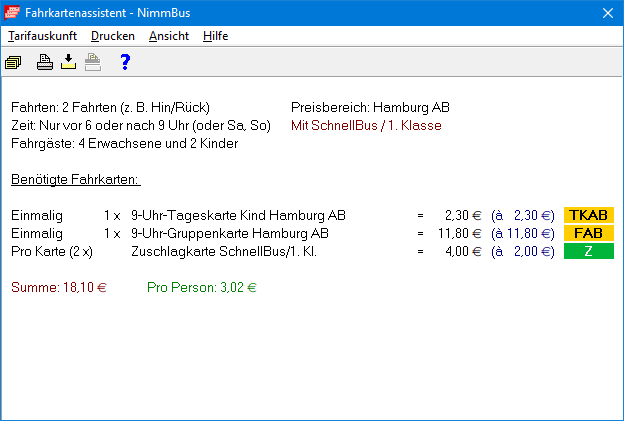Click the yellow FAB ticket badge
This screenshot has height=421, width=624.
589,233
